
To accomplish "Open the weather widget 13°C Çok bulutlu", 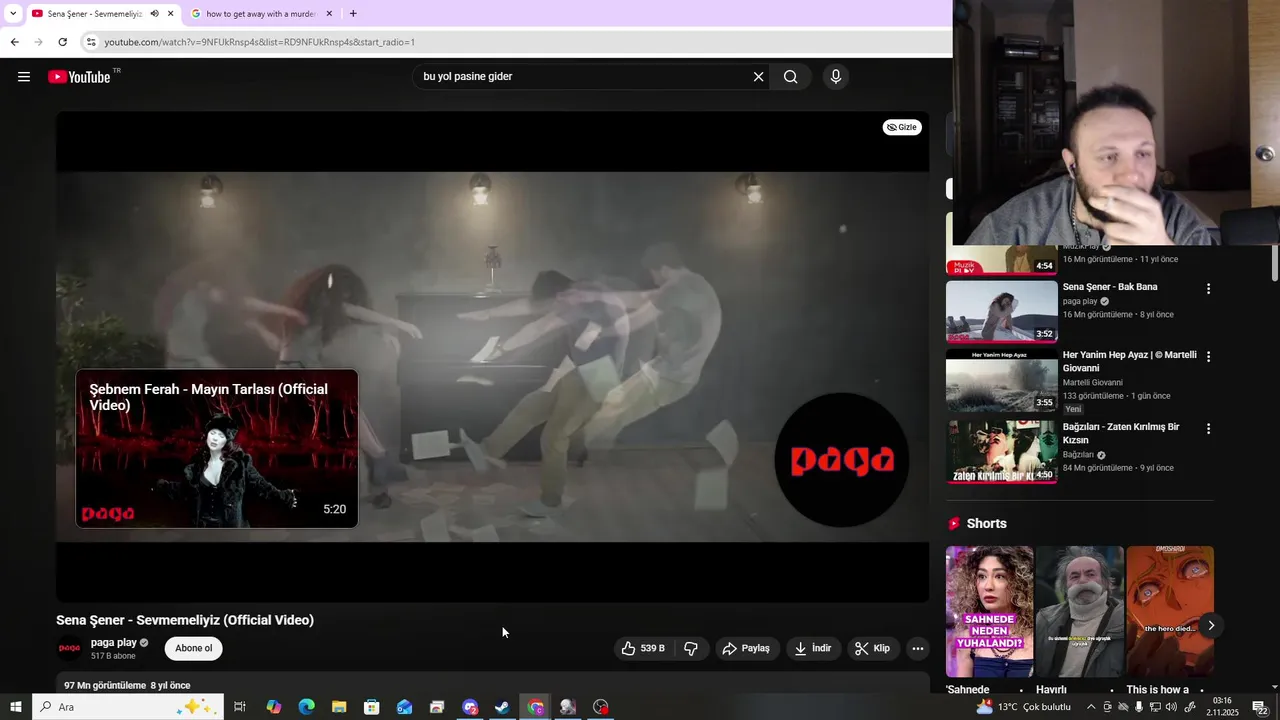I will (x=1024, y=707).
